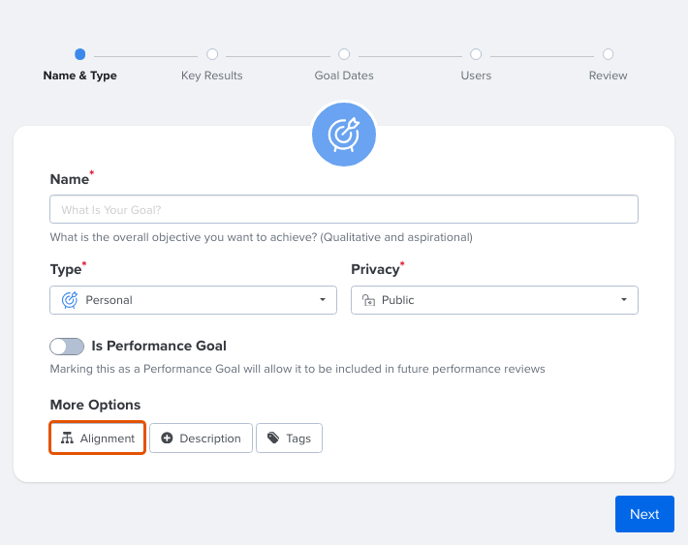The width and height of the screenshot is (688, 545).
Task: Click the Name goal input field
Action: [x=344, y=209]
